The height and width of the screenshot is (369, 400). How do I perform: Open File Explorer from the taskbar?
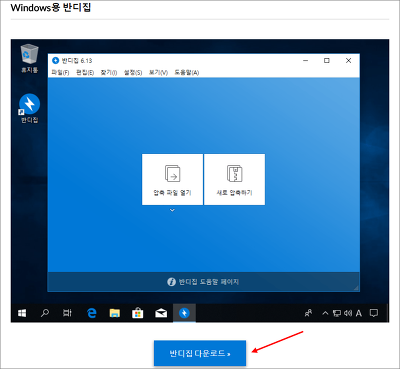pyautogui.click(x=115, y=313)
